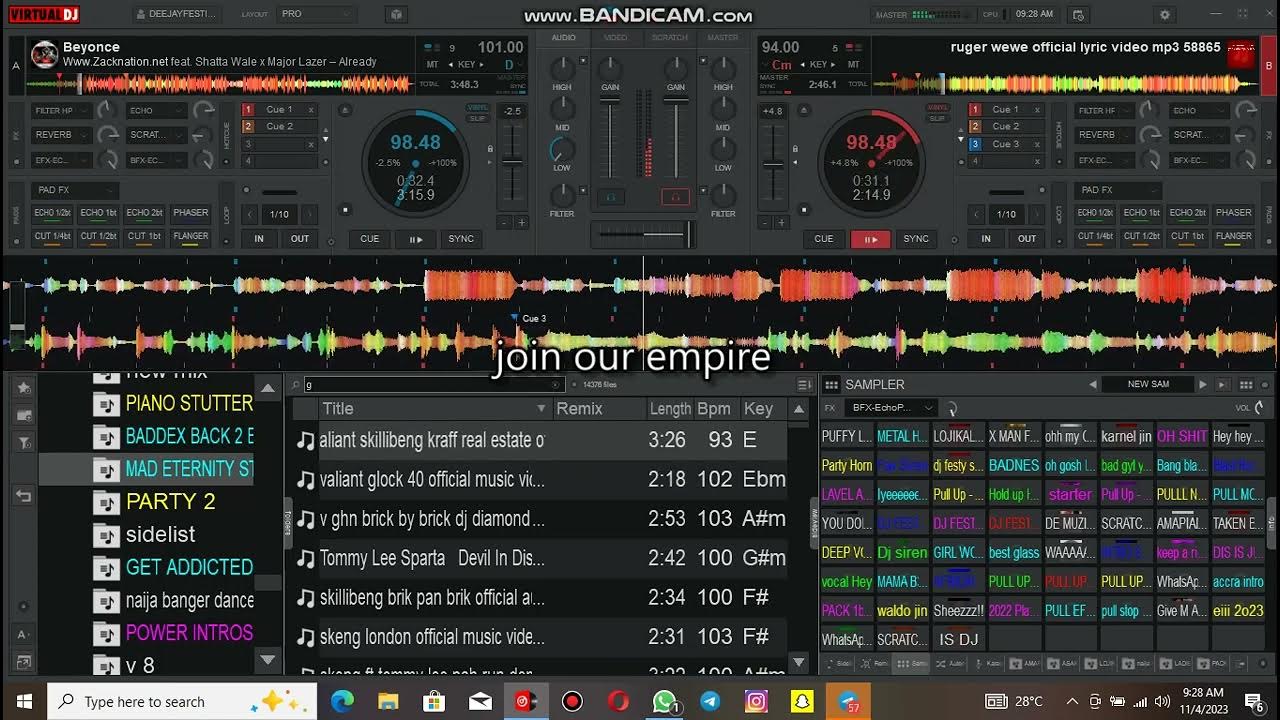Screen dimensions: 1280x720
Task: Toggle pitch lock on deck B
Action: pyautogui.click(x=795, y=148)
